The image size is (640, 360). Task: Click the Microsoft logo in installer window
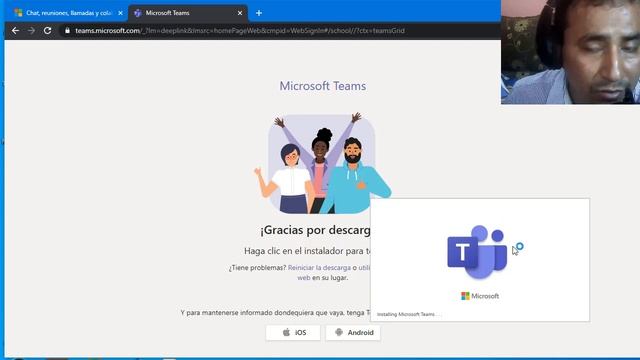(480, 296)
